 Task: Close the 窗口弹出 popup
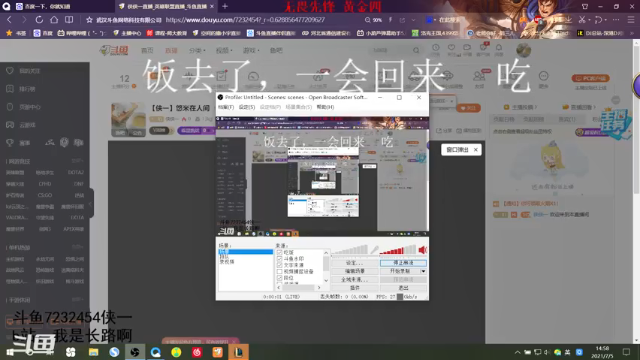click(x=476, y=150)
